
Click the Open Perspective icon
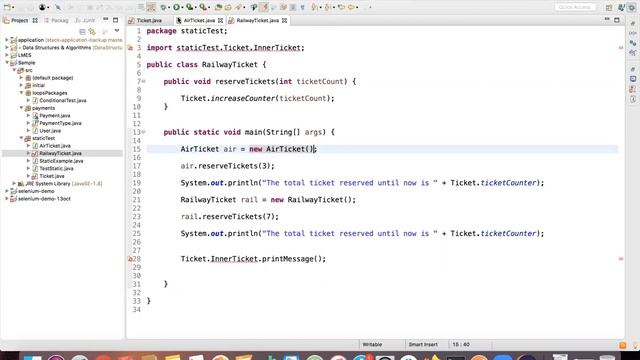(x=609, y=7)
